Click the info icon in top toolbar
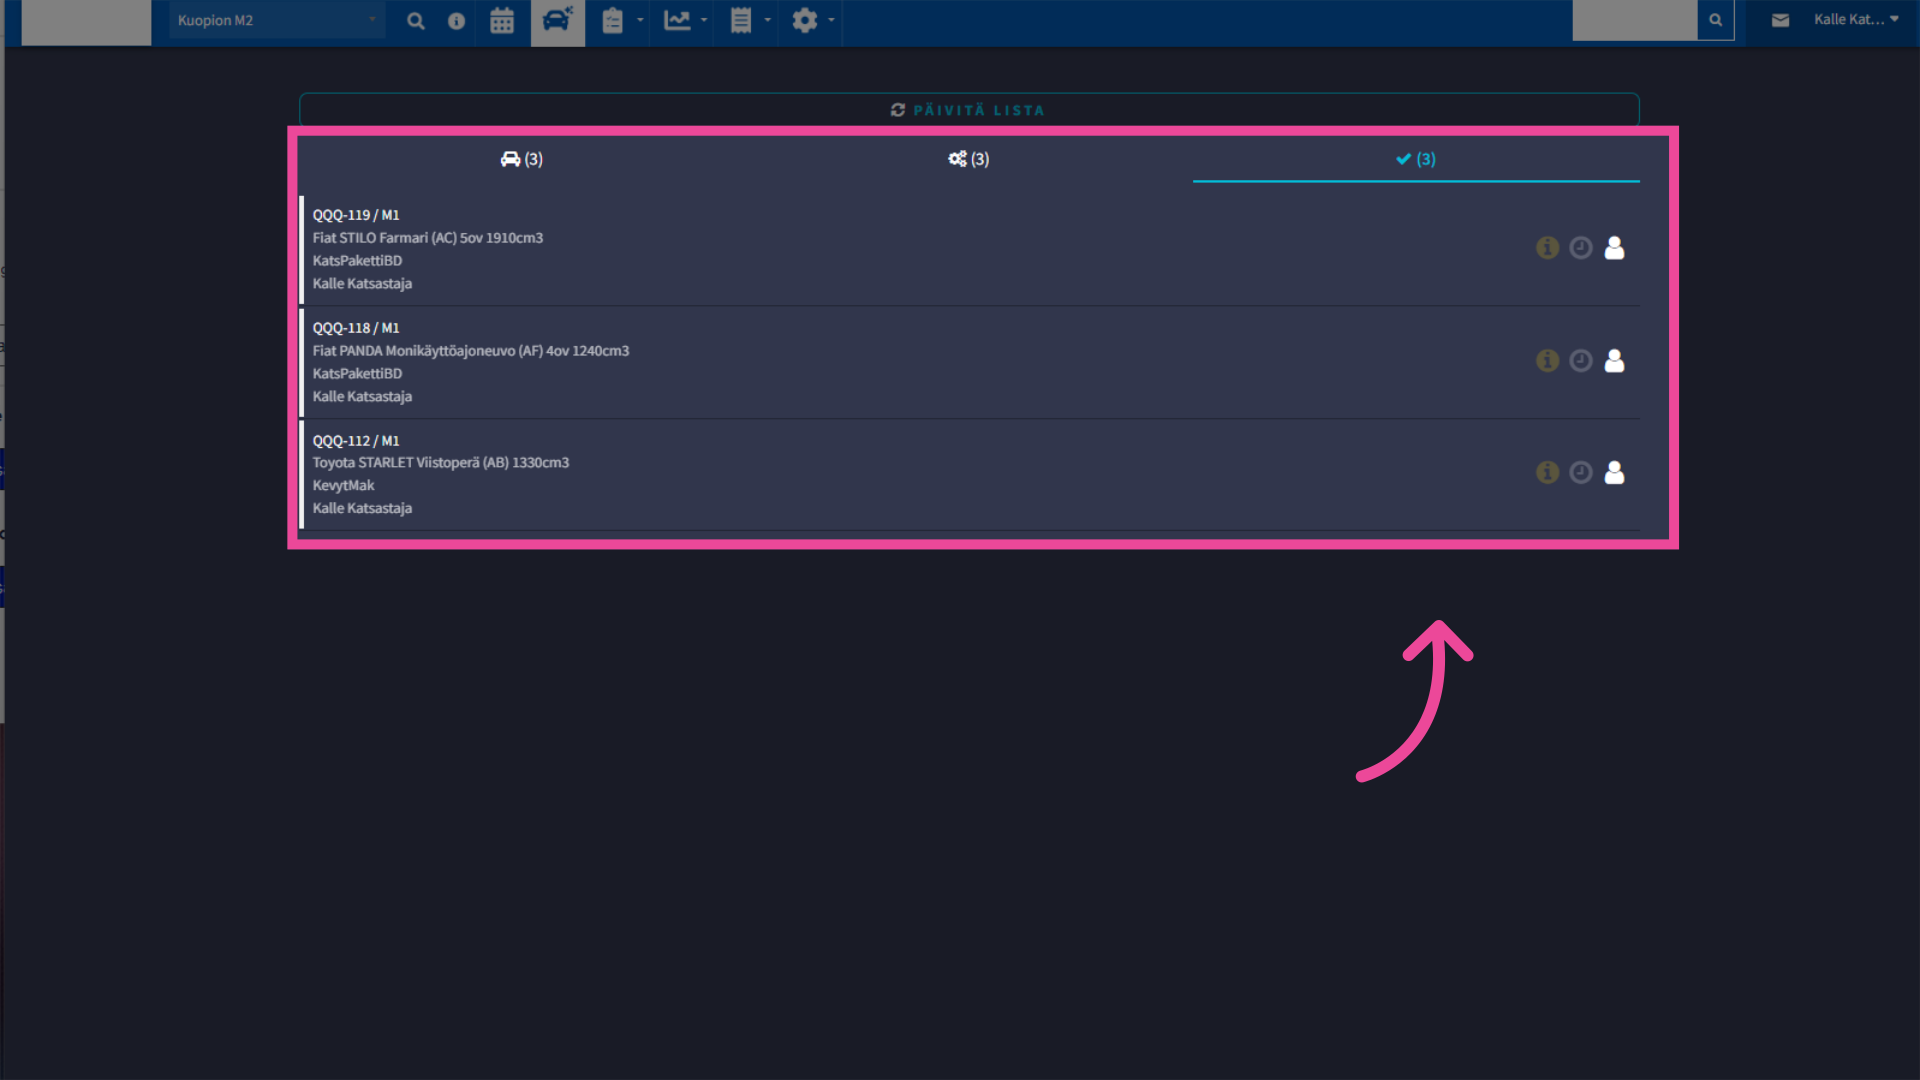 pos(456,20)
